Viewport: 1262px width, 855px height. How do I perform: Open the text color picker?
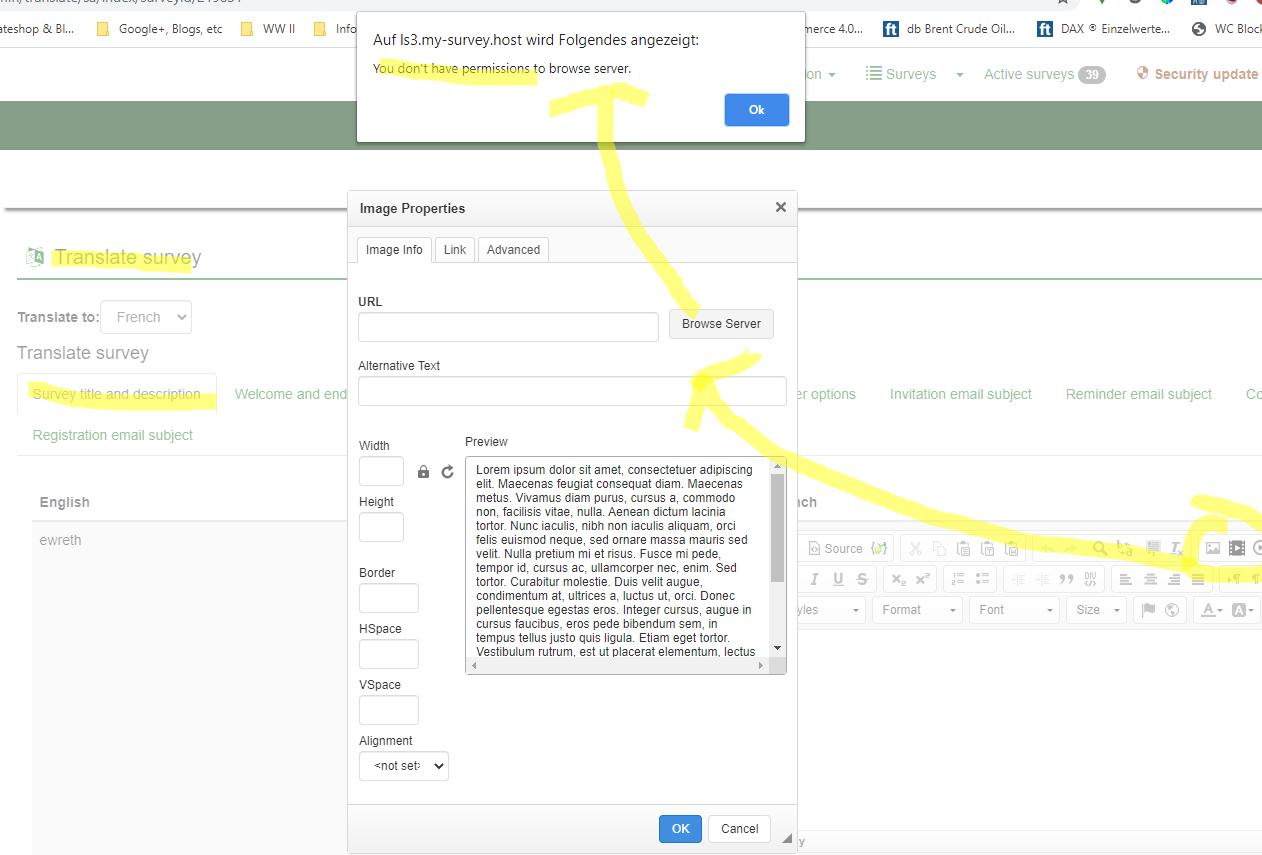(x=1212, y=610)
